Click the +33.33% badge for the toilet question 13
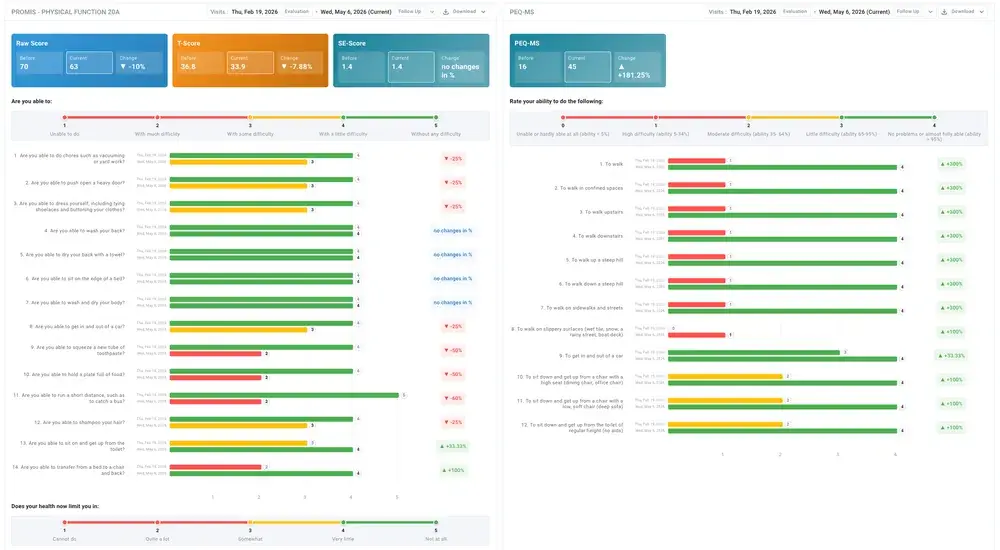The image size is (1000, 550). pos(453,446)
